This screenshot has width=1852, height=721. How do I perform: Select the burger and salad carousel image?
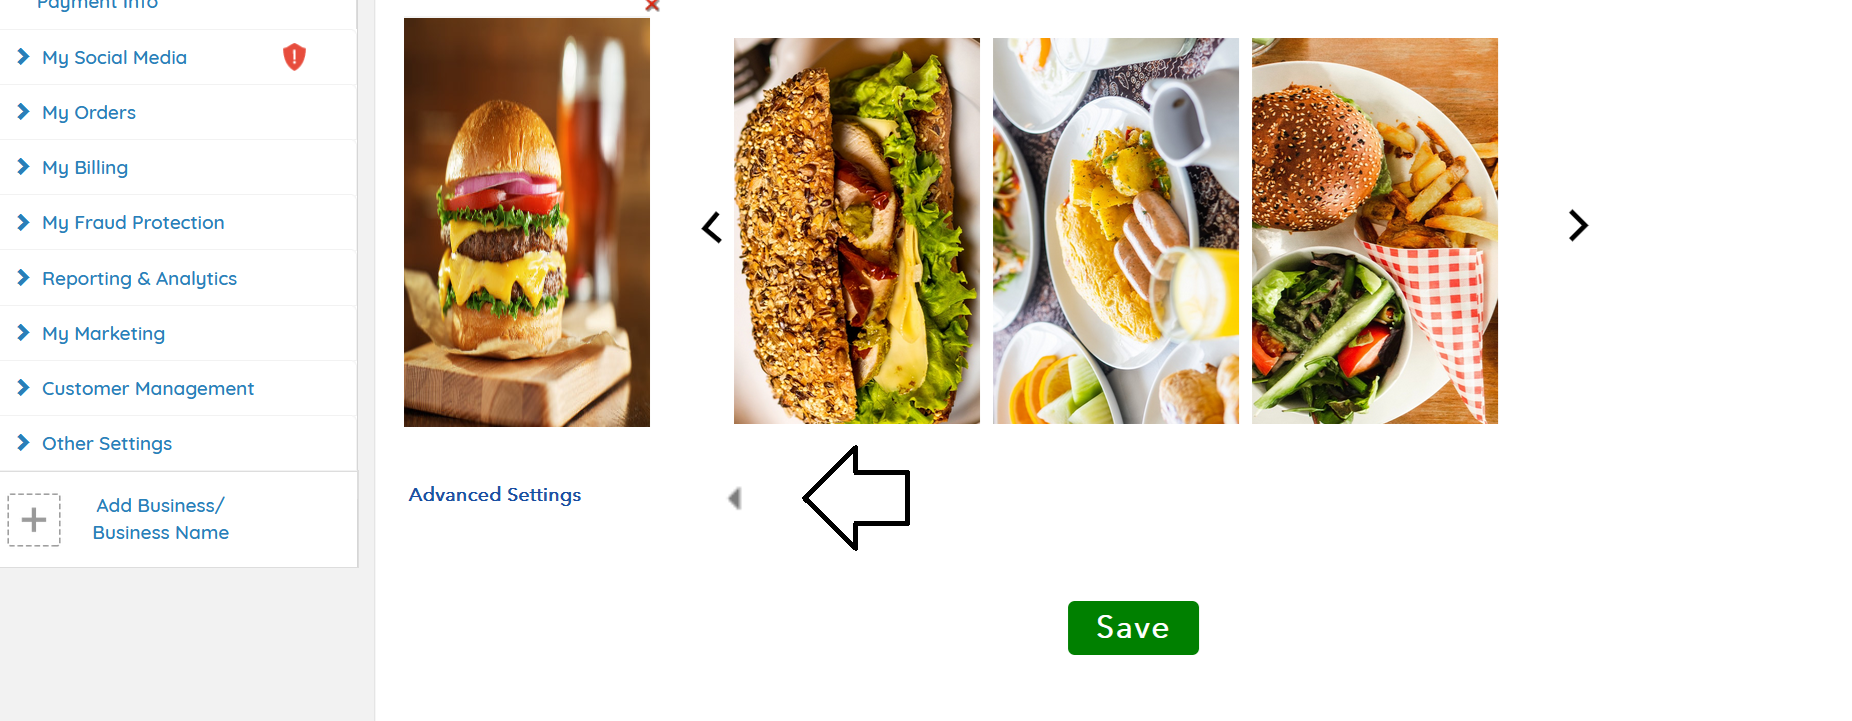pyautogui.click(x=1375, y=231)
